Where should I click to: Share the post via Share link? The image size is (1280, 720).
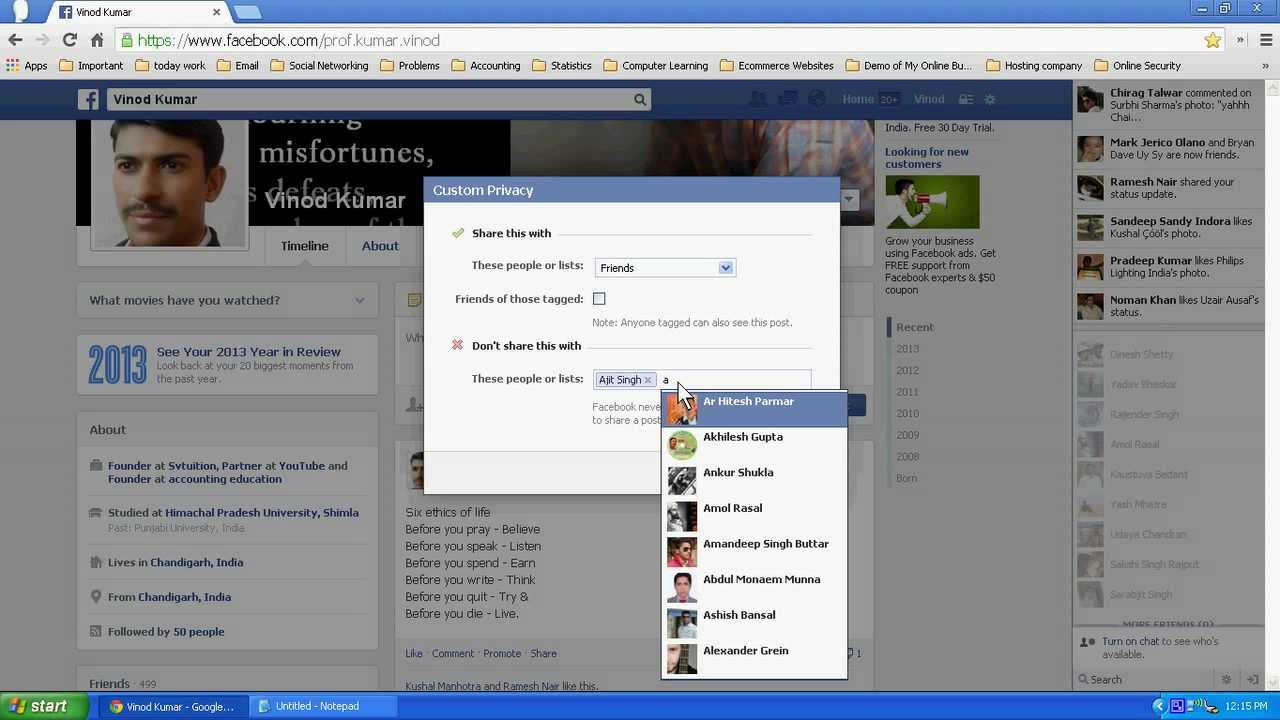click(543, 654)
